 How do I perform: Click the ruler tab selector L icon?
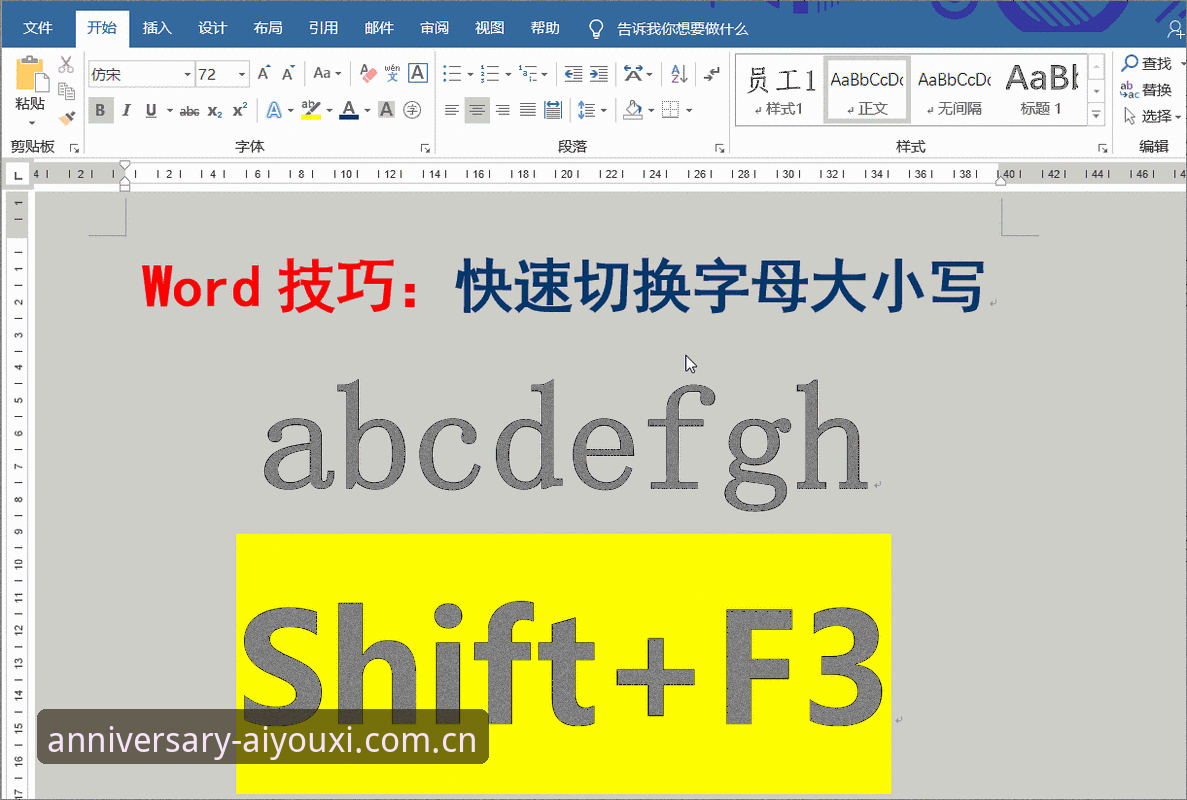tap(18, 175)
